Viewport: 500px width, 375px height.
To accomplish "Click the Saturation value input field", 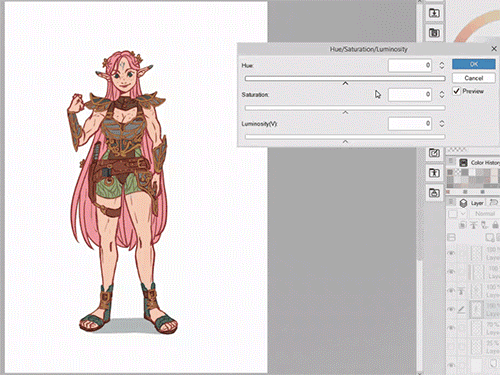I will click(x=410, y=95).
